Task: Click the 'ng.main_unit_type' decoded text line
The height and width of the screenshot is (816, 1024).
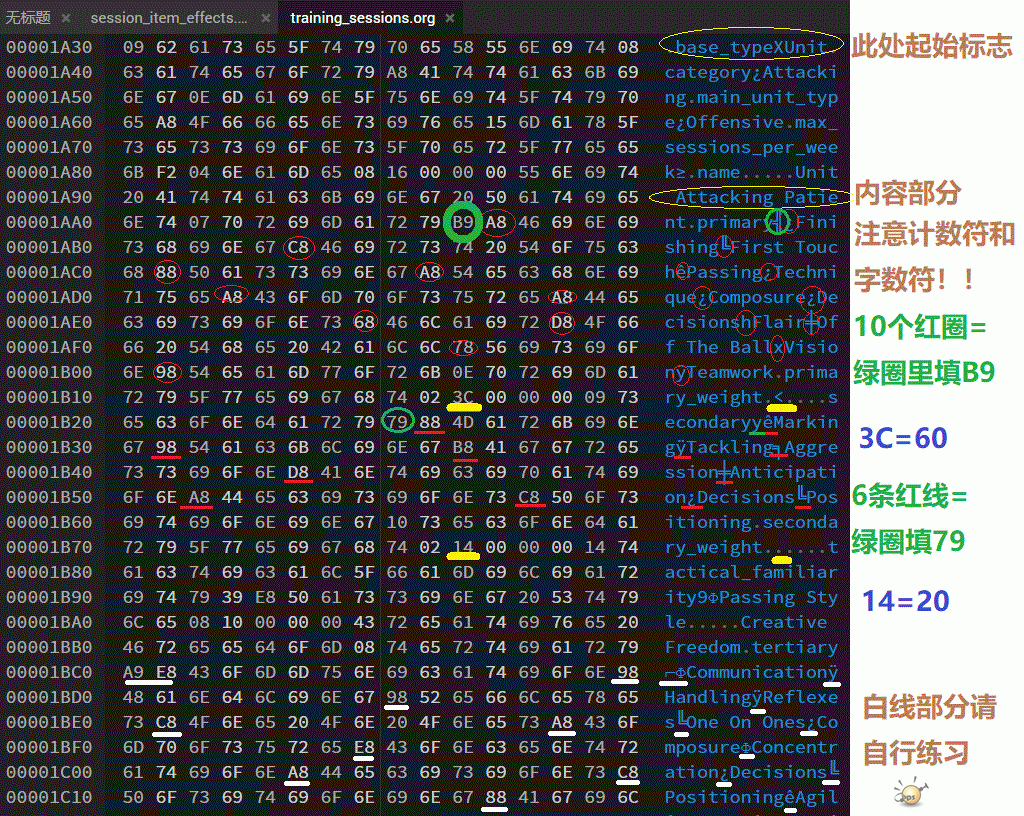Action: 751,97
